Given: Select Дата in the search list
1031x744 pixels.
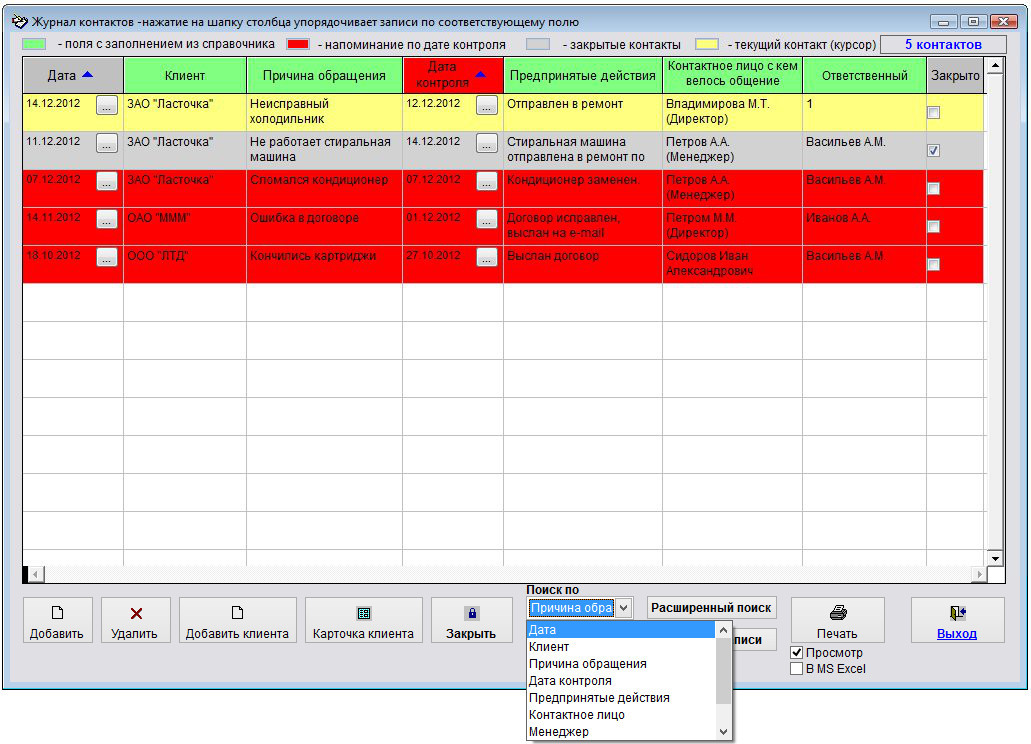Looking at the screenshot, I should 621,630.
